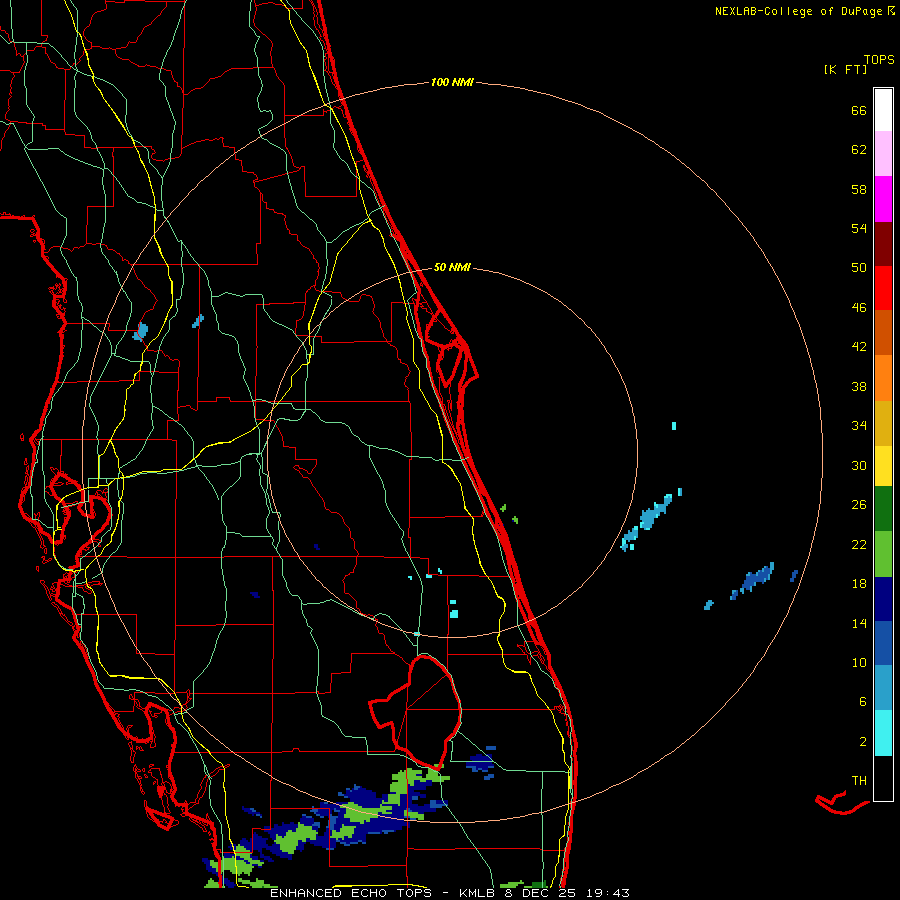The height and width of the screenshot is (900, 900).
Task: Click the 42 legend value
Action: 859,347
